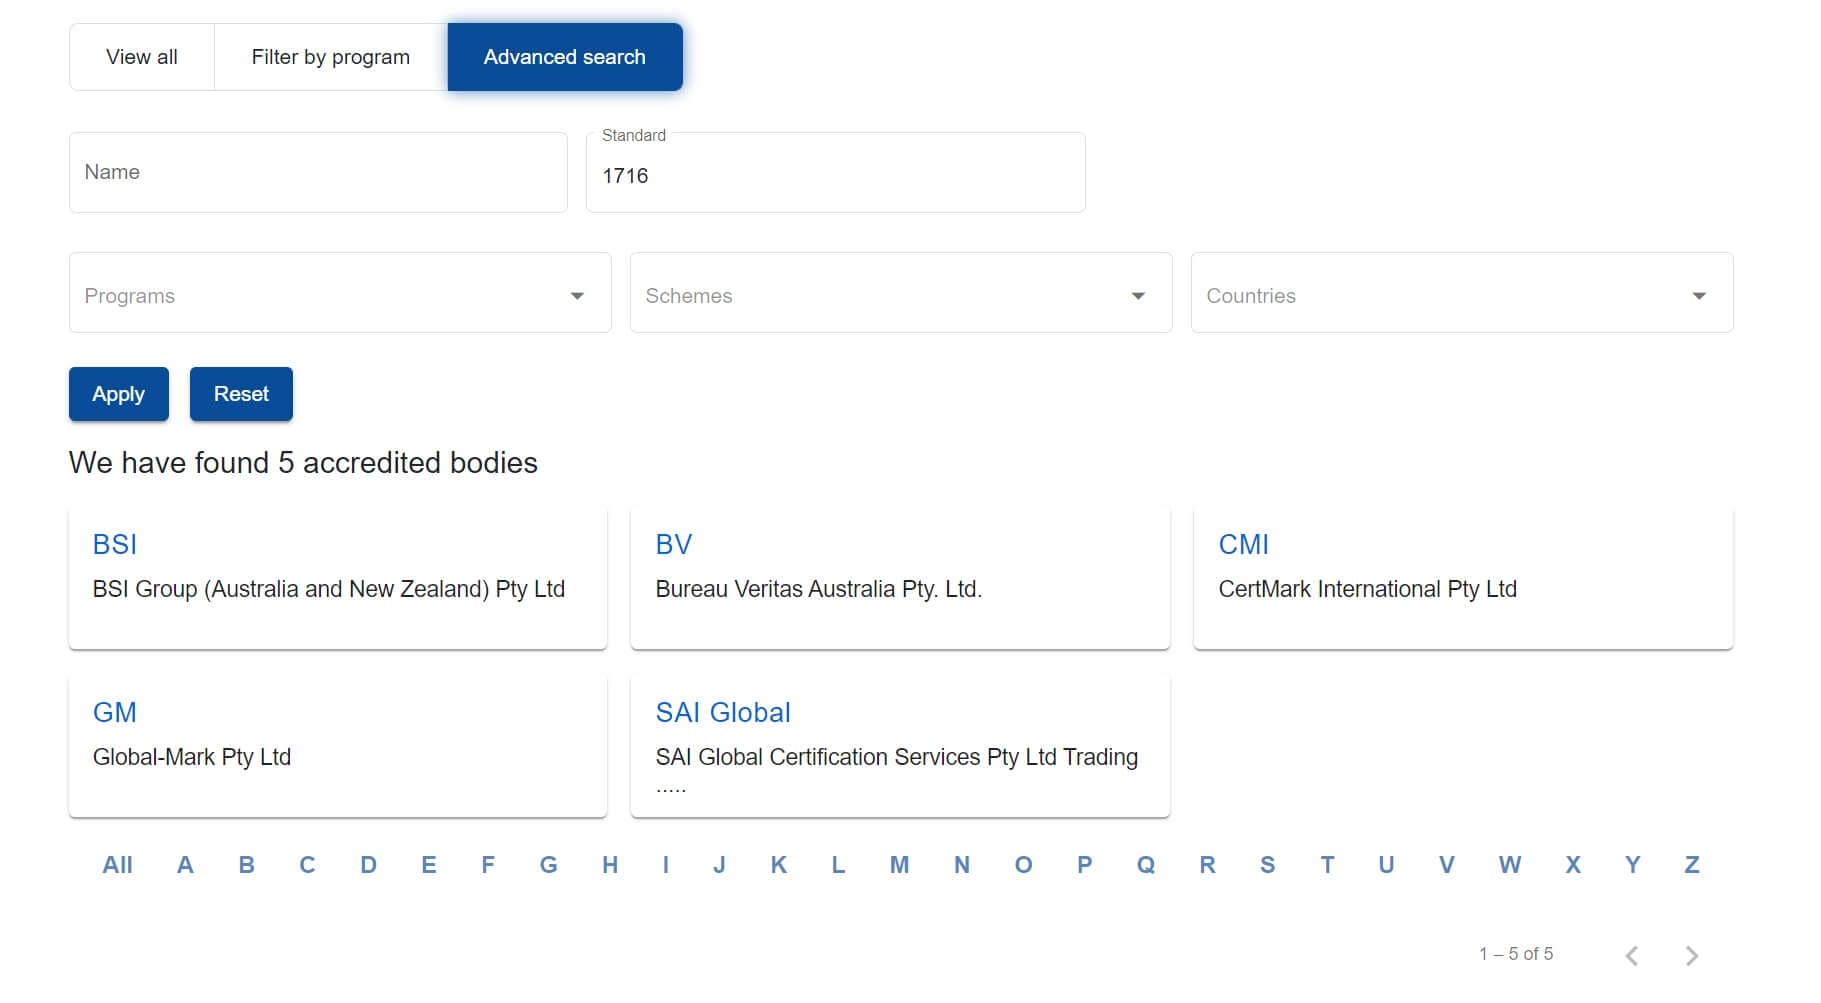
Task: Open the SAI Global link
Action: pyautogui.click(x=723, y=712)
